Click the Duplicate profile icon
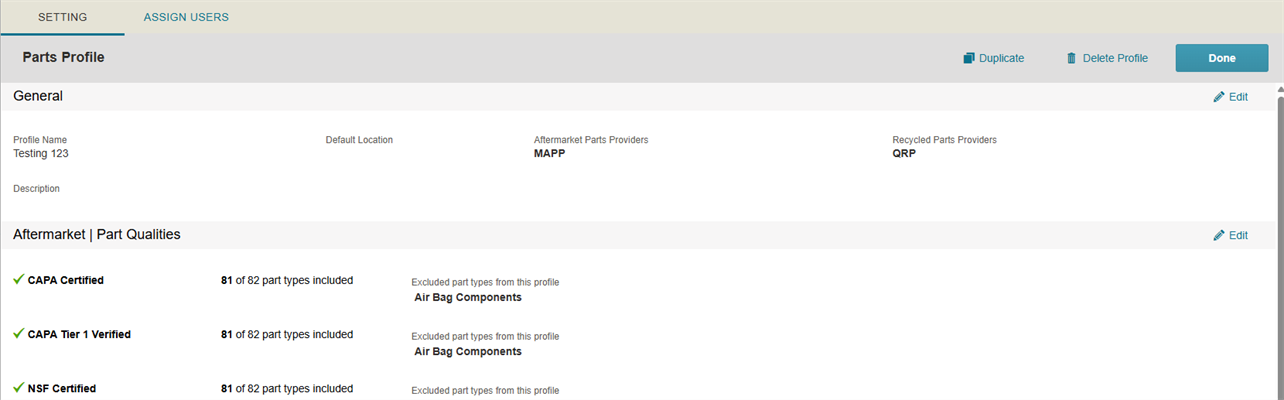This screenshot has height=400, width=1284. click(968, 58)
